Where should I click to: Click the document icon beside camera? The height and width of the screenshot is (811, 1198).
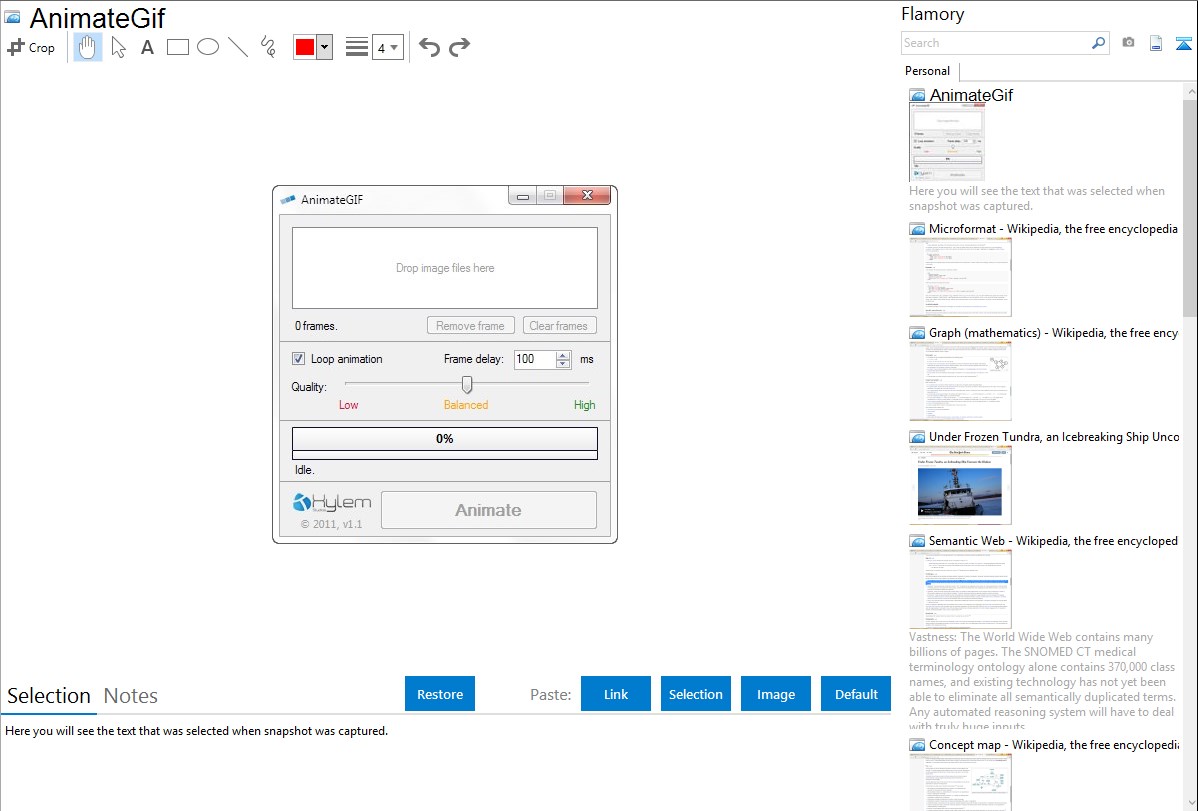click(1156, 43)
